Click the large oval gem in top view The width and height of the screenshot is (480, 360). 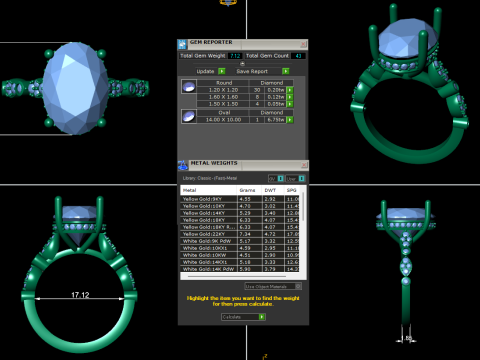pos(76,88)
